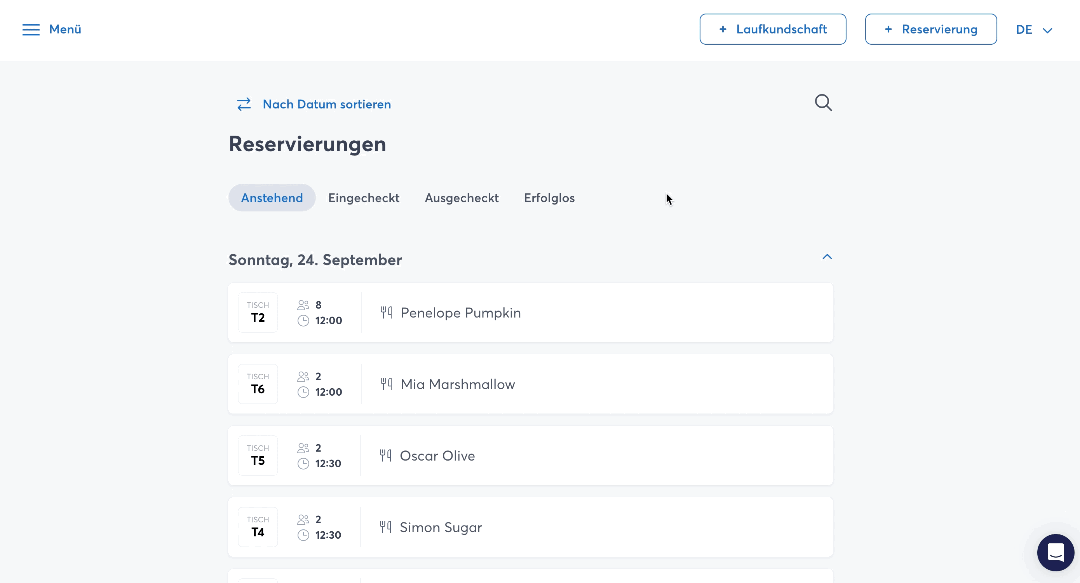The width and height of the screenshot is (1080, 583).
Task: Open the DE language dropdown
Action: coord(1034,30)
